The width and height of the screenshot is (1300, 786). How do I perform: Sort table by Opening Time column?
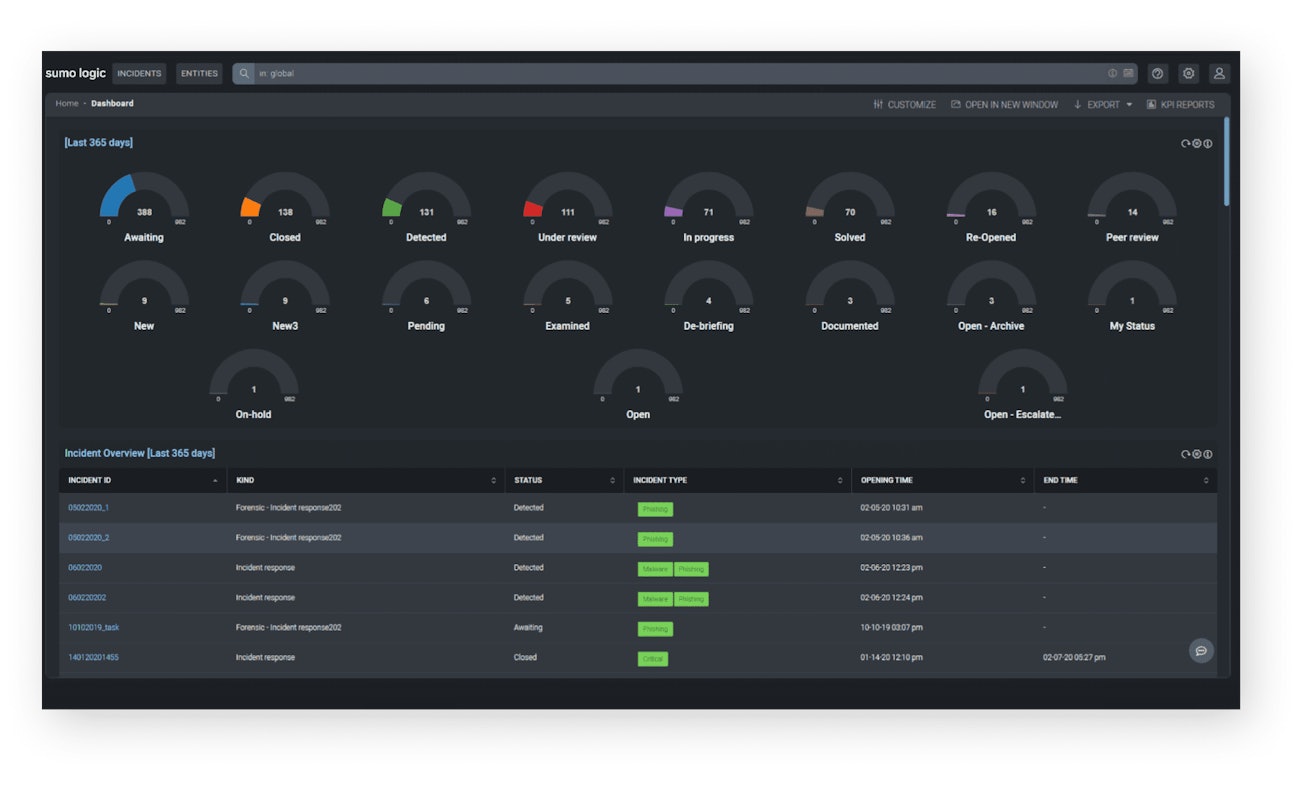943,481
